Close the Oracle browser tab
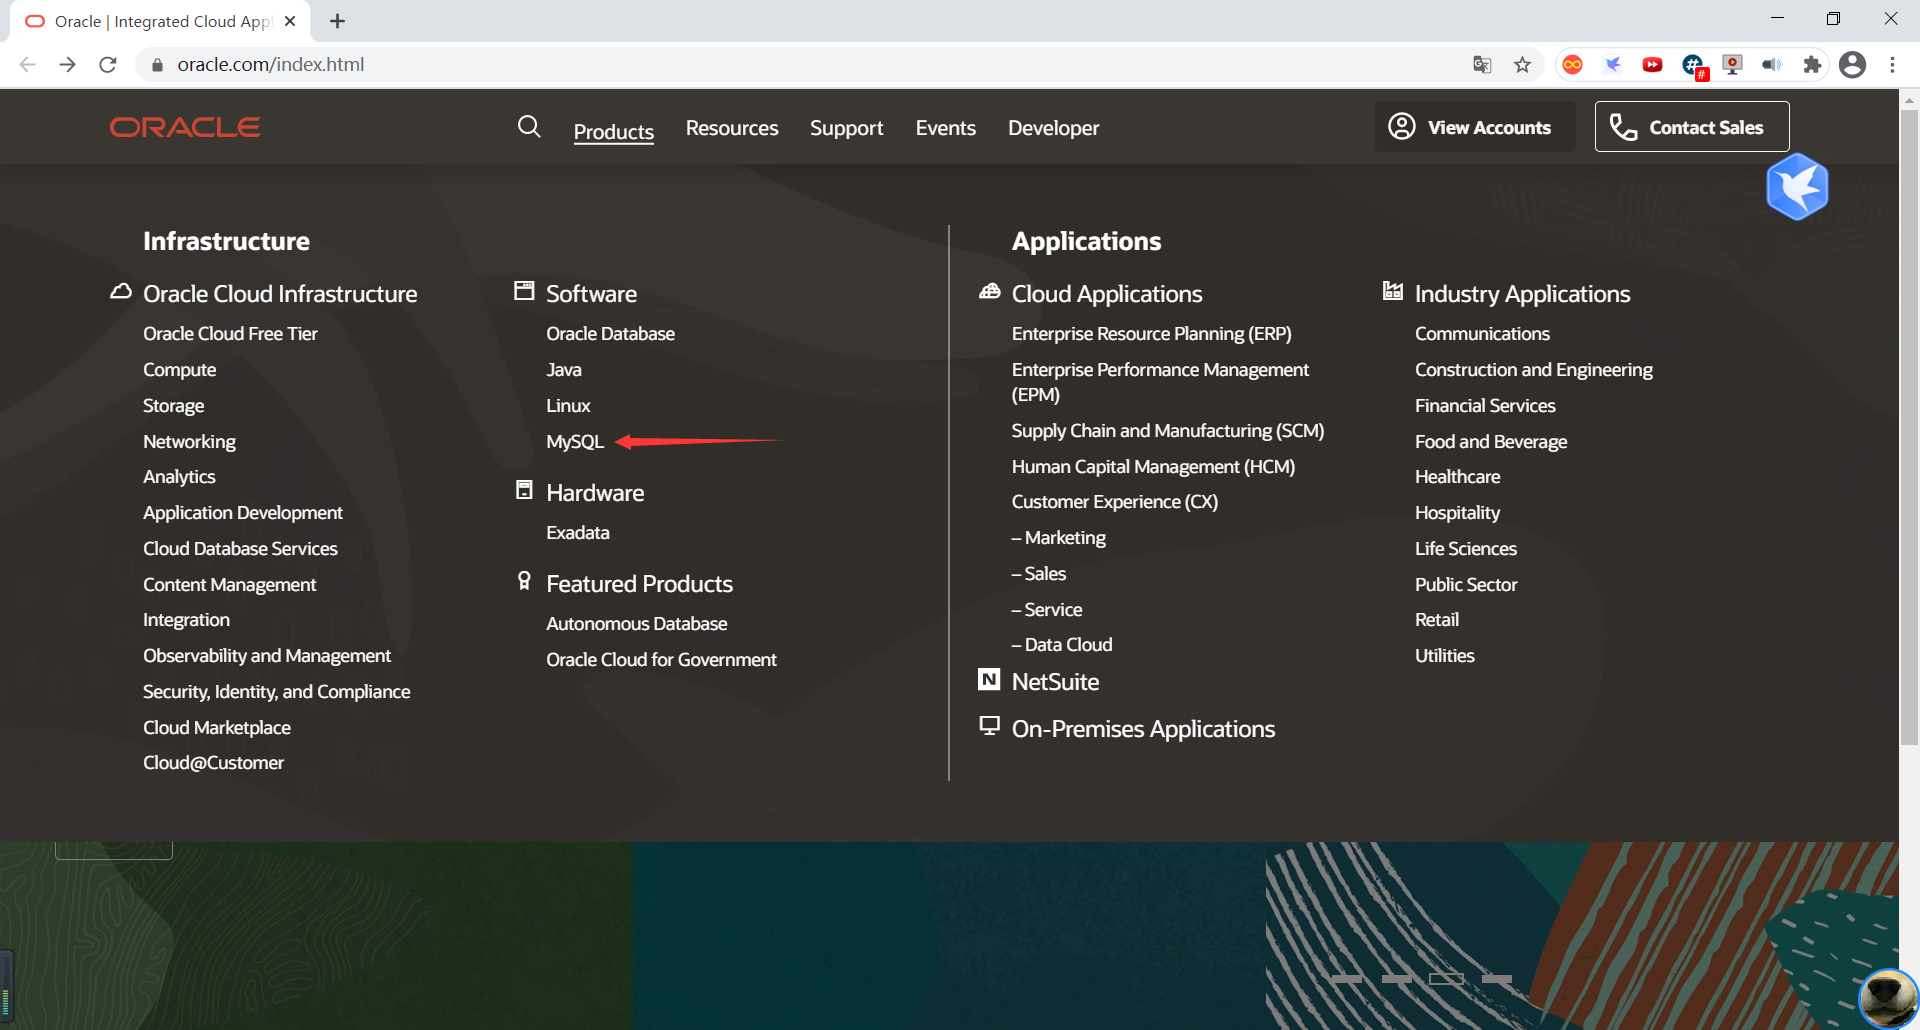The image size is (1920, 1030). click(290, 21)
